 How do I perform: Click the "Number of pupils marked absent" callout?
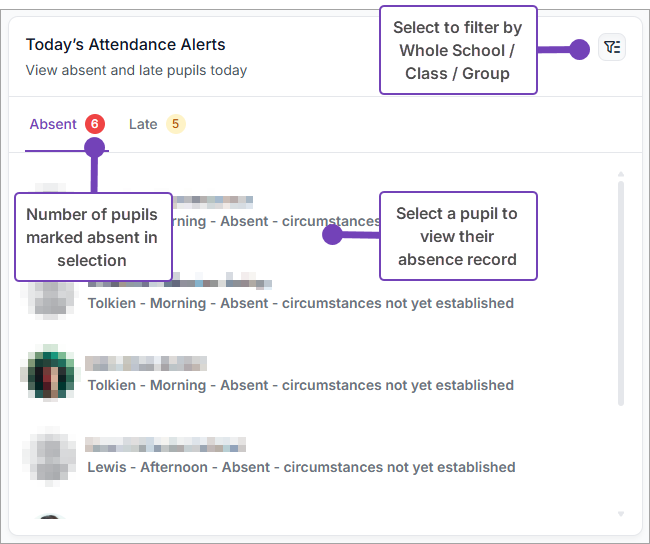point(92,237)
